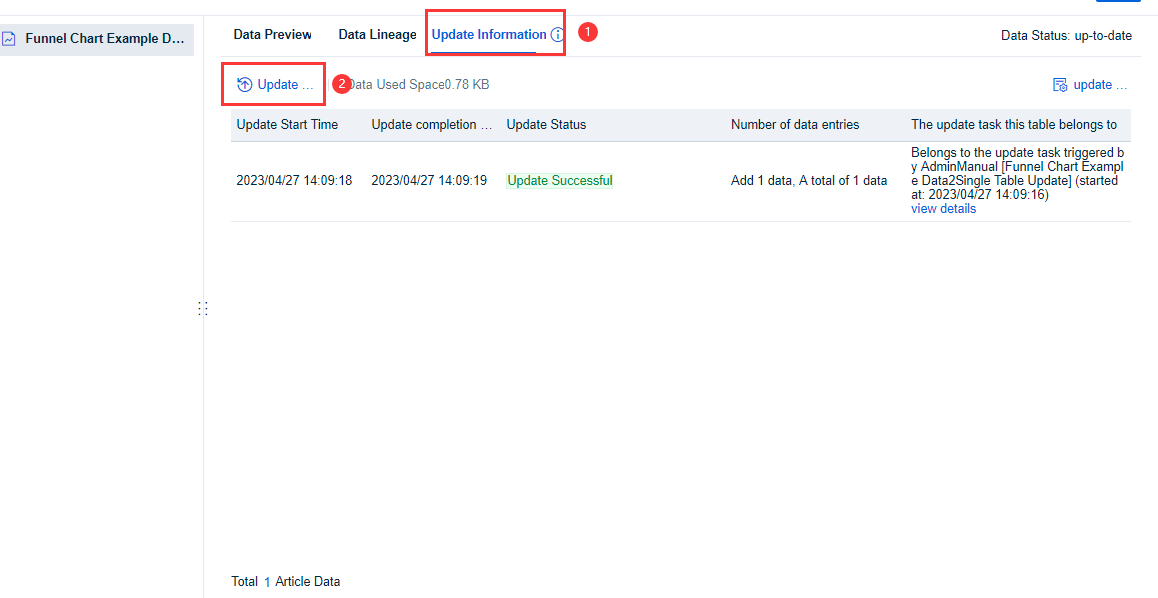This screenshot has height=598, width=1158.
Task: Open the view details link
Action: [943, 208]
